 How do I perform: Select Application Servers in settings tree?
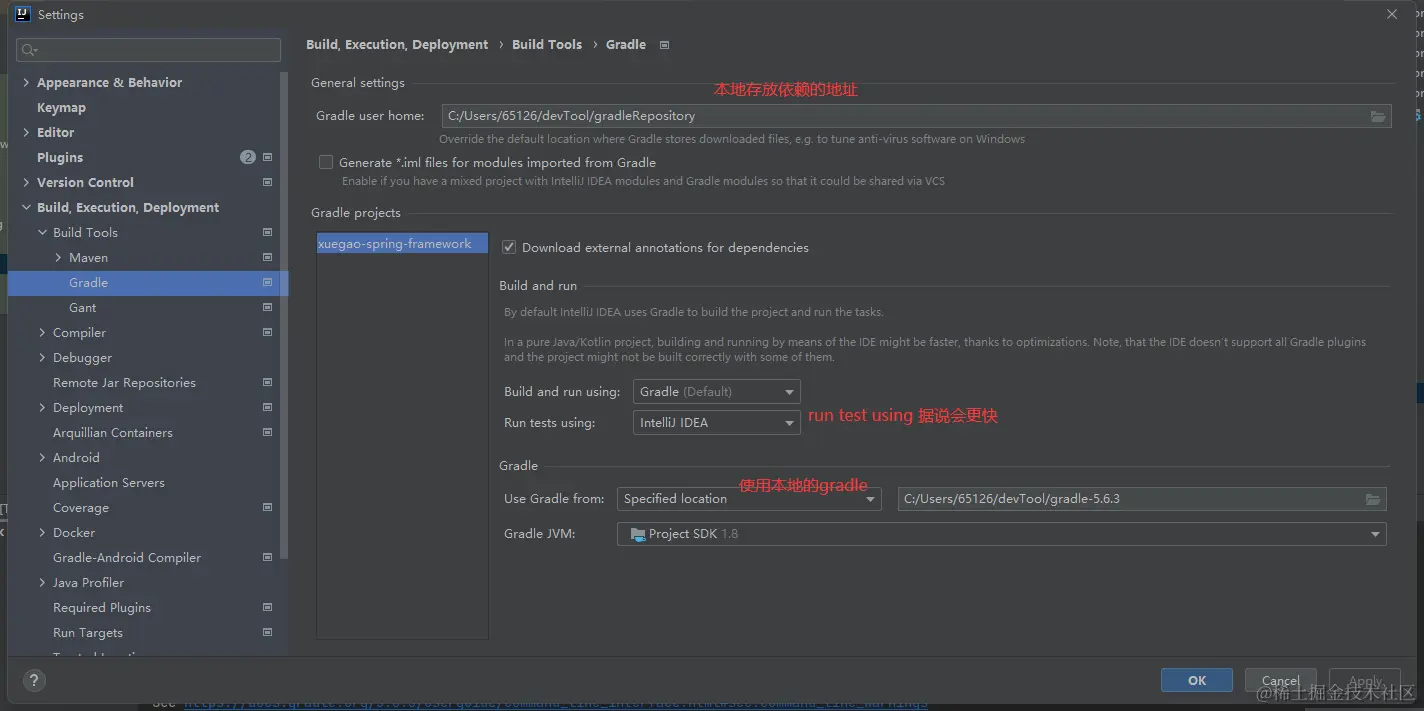pos(109,482)
